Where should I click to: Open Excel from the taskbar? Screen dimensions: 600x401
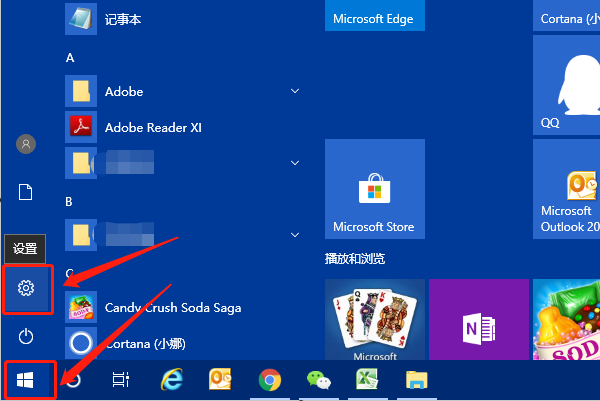tap(367, 379)
